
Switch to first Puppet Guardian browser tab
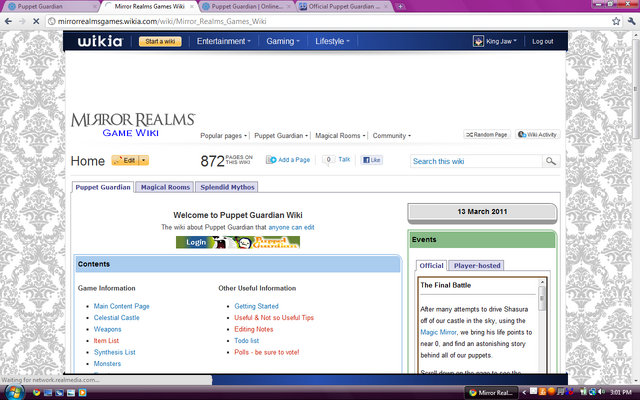pos(50,7)
